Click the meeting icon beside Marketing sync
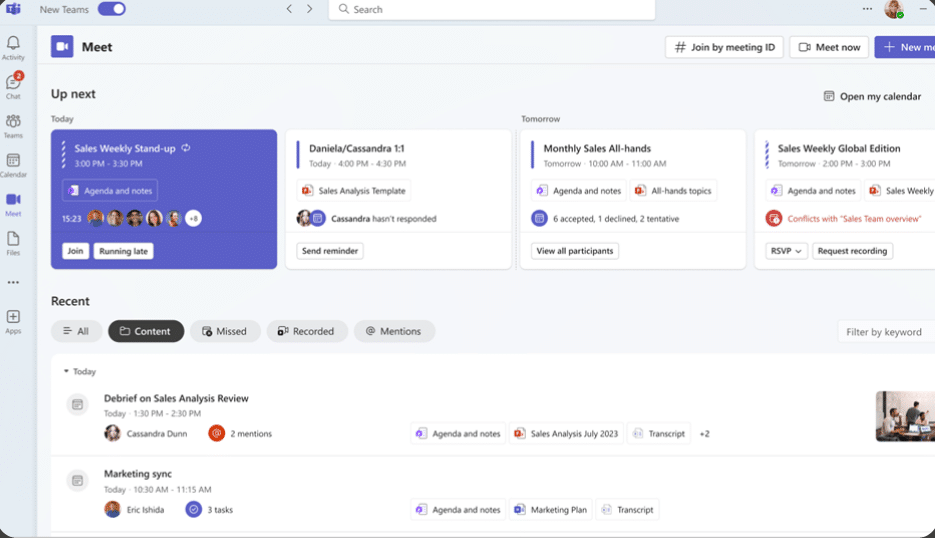The height and width of the screenshot is (538, 935). (x=77, y=480)
